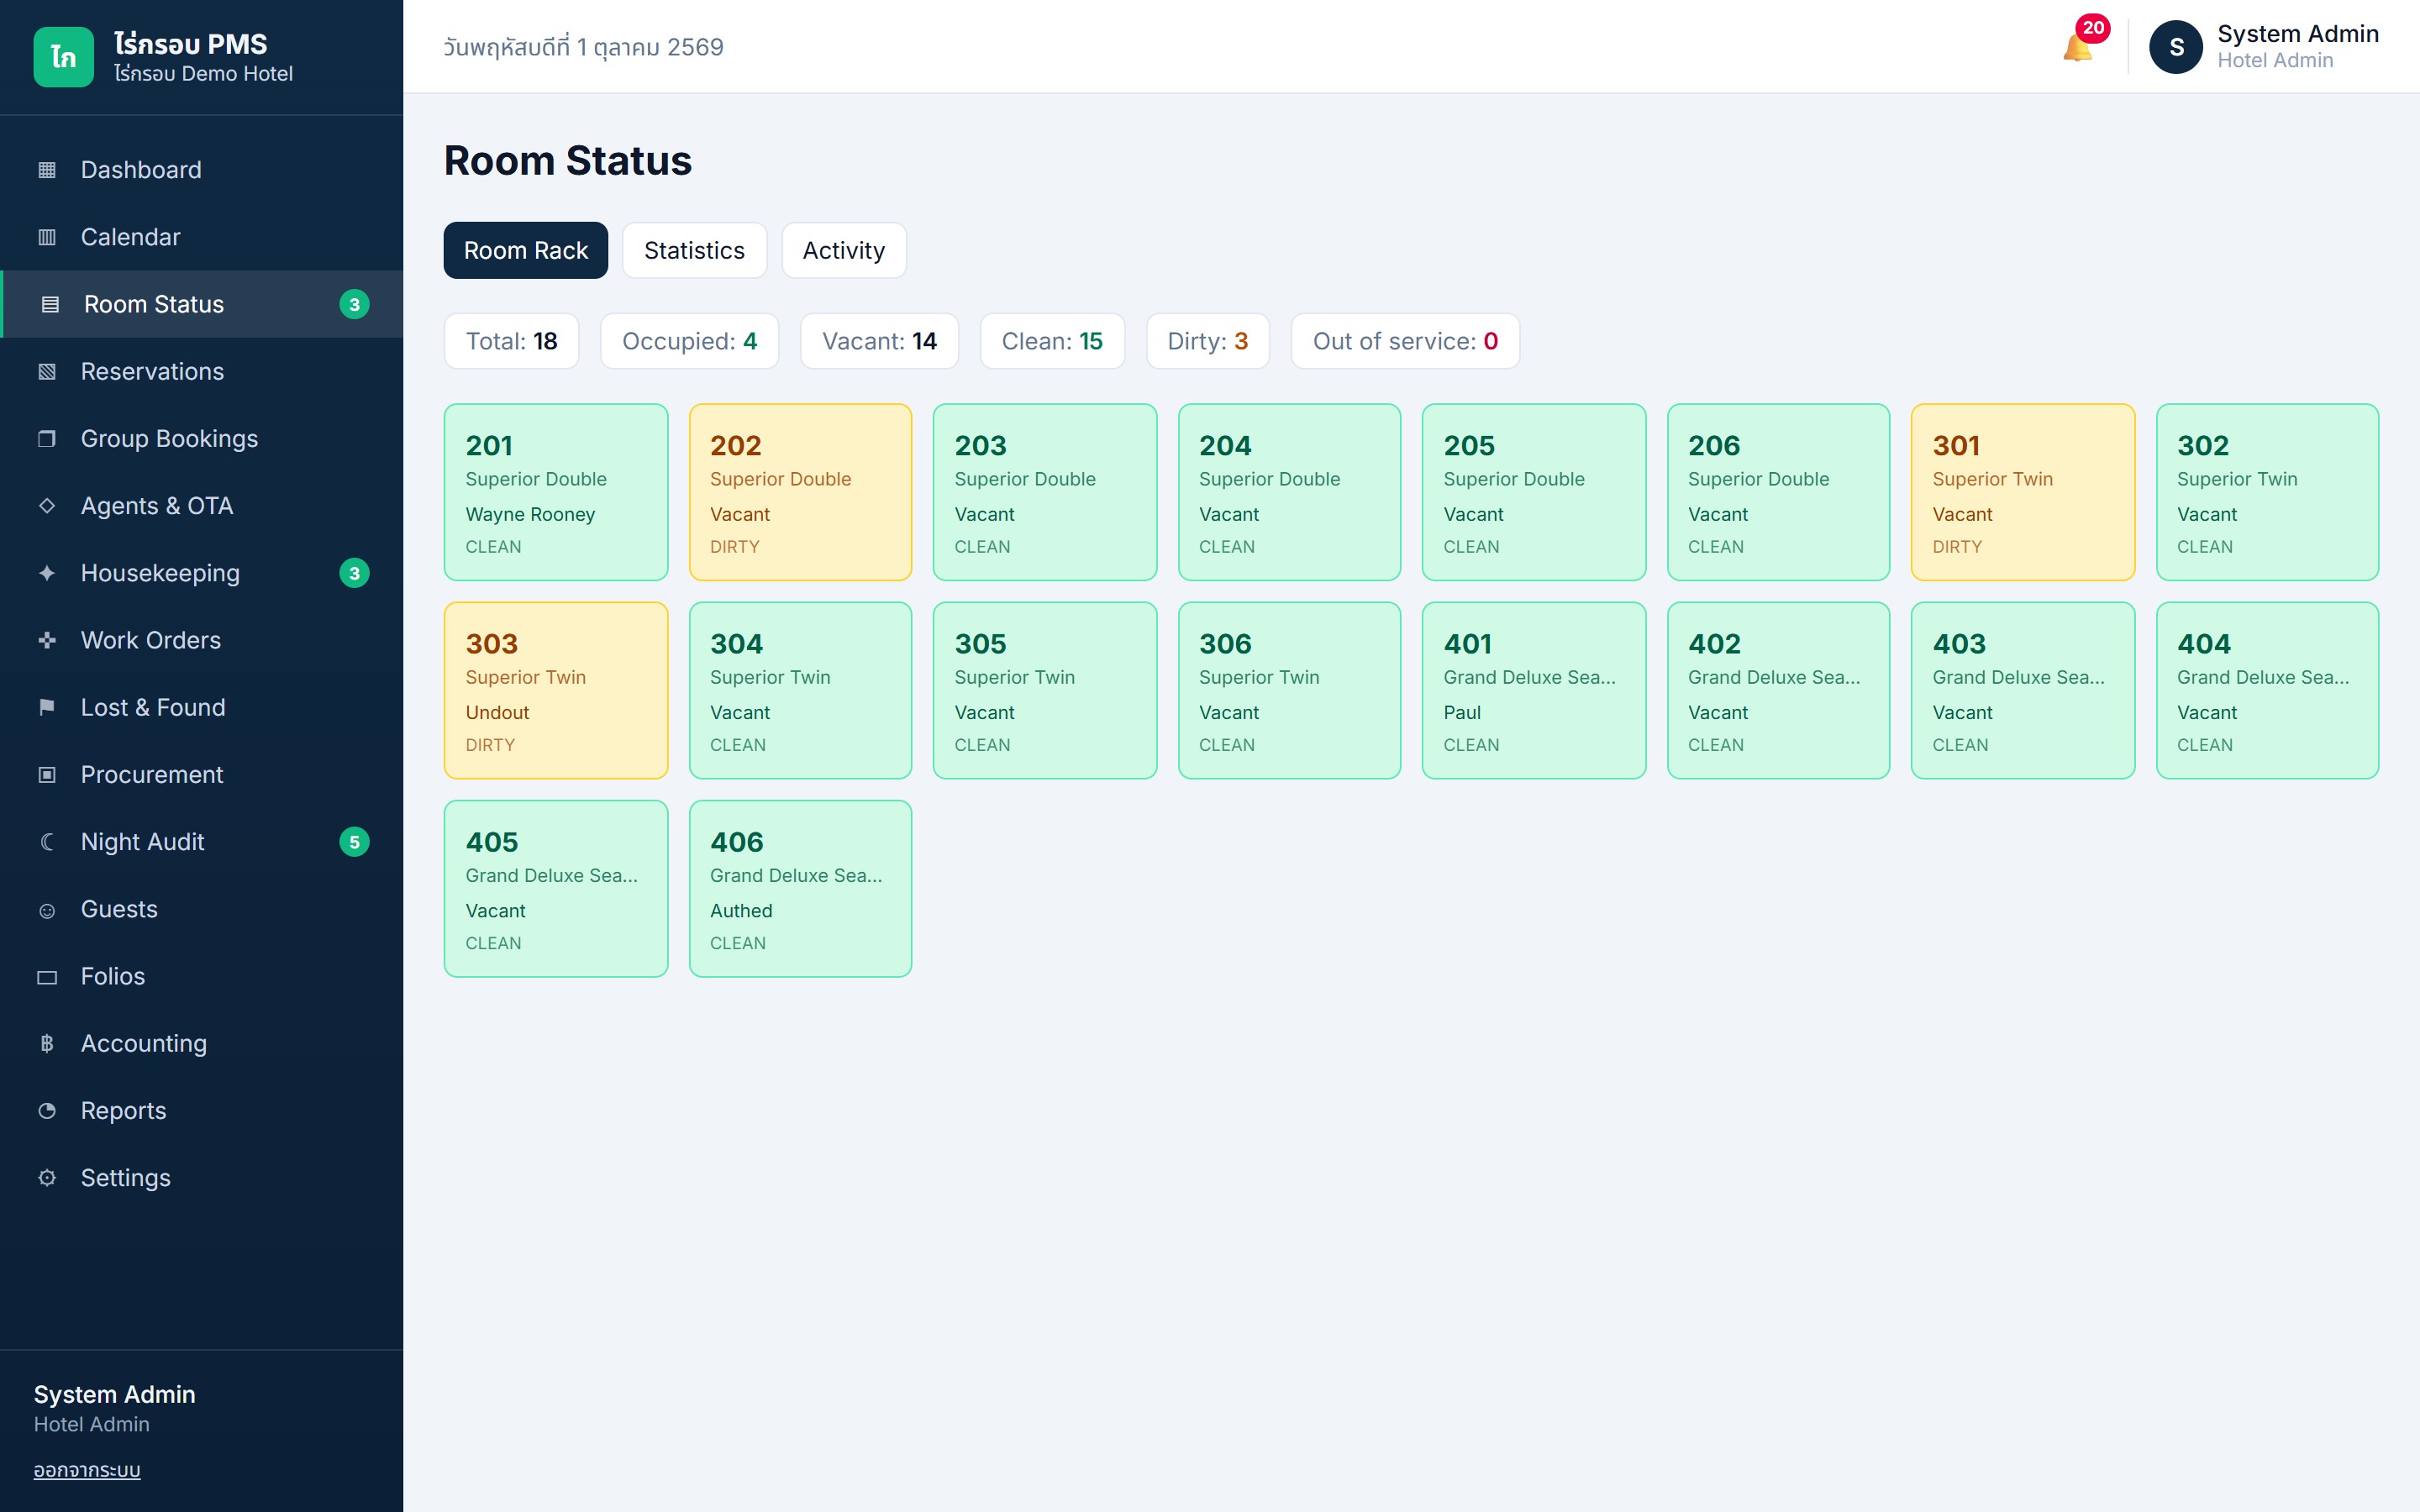Screen dimensions: 2420x1512
Task: Open dirty room 301 Superior Twin card
Action: 2023,492
